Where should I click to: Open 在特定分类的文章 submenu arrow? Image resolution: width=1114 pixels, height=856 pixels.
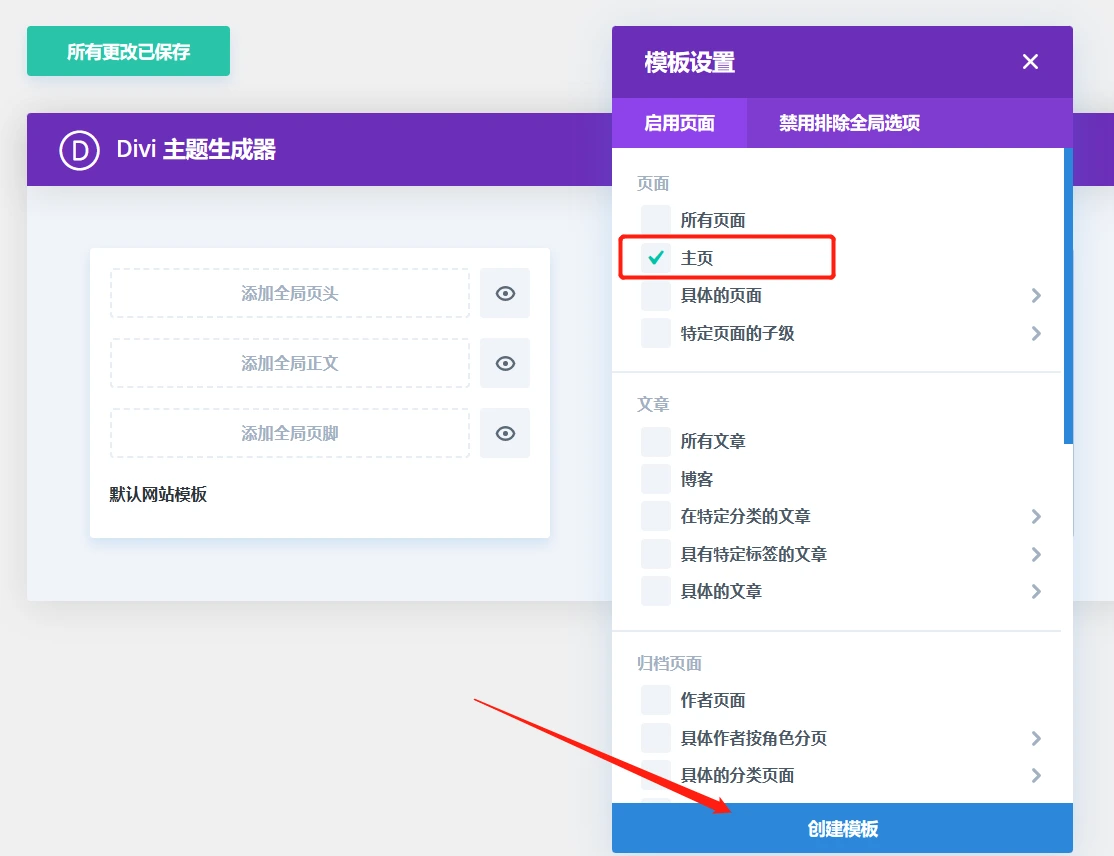[x=1036, y=516]
